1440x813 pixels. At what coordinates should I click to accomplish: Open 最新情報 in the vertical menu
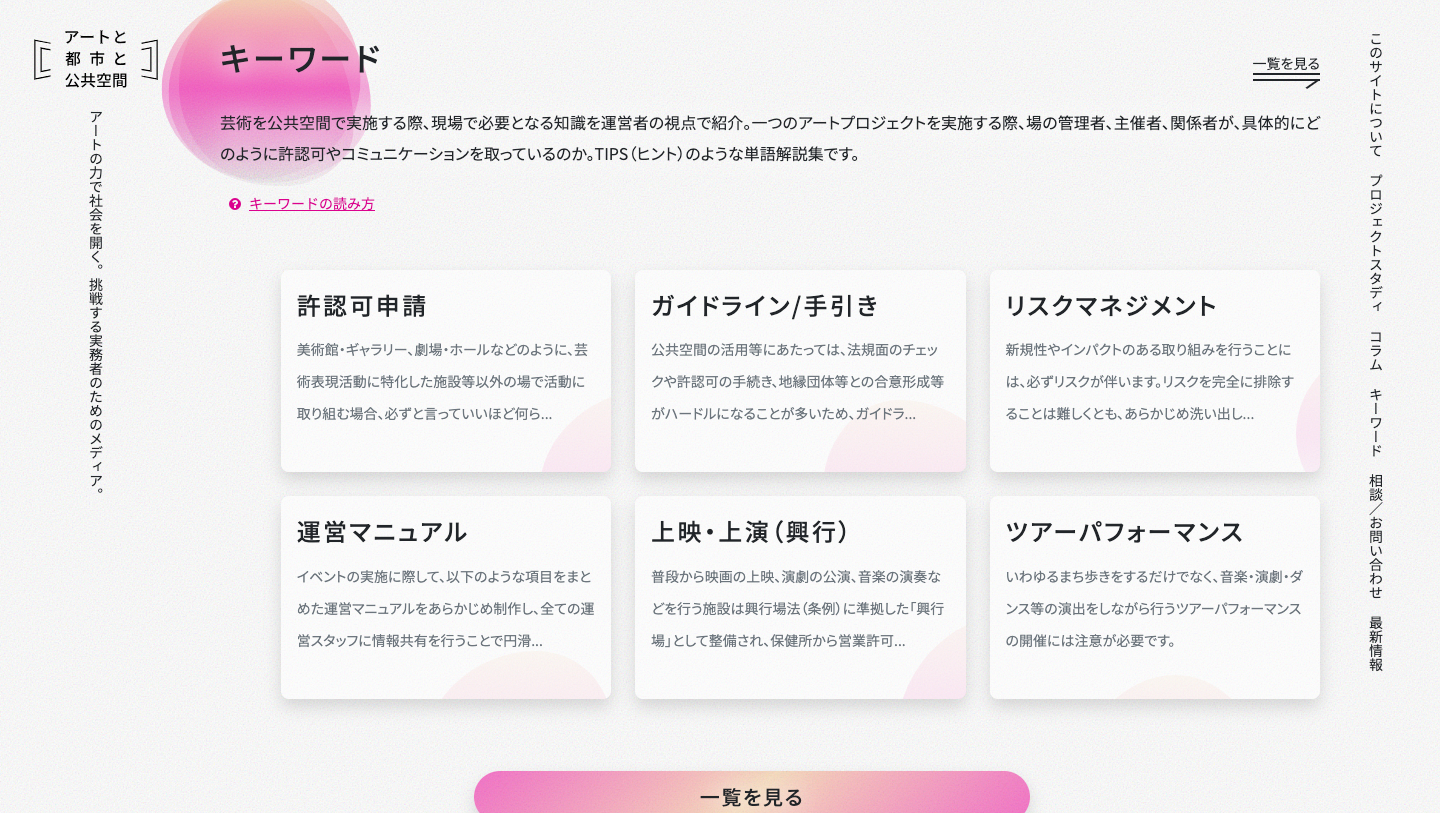pos(1376,643)
